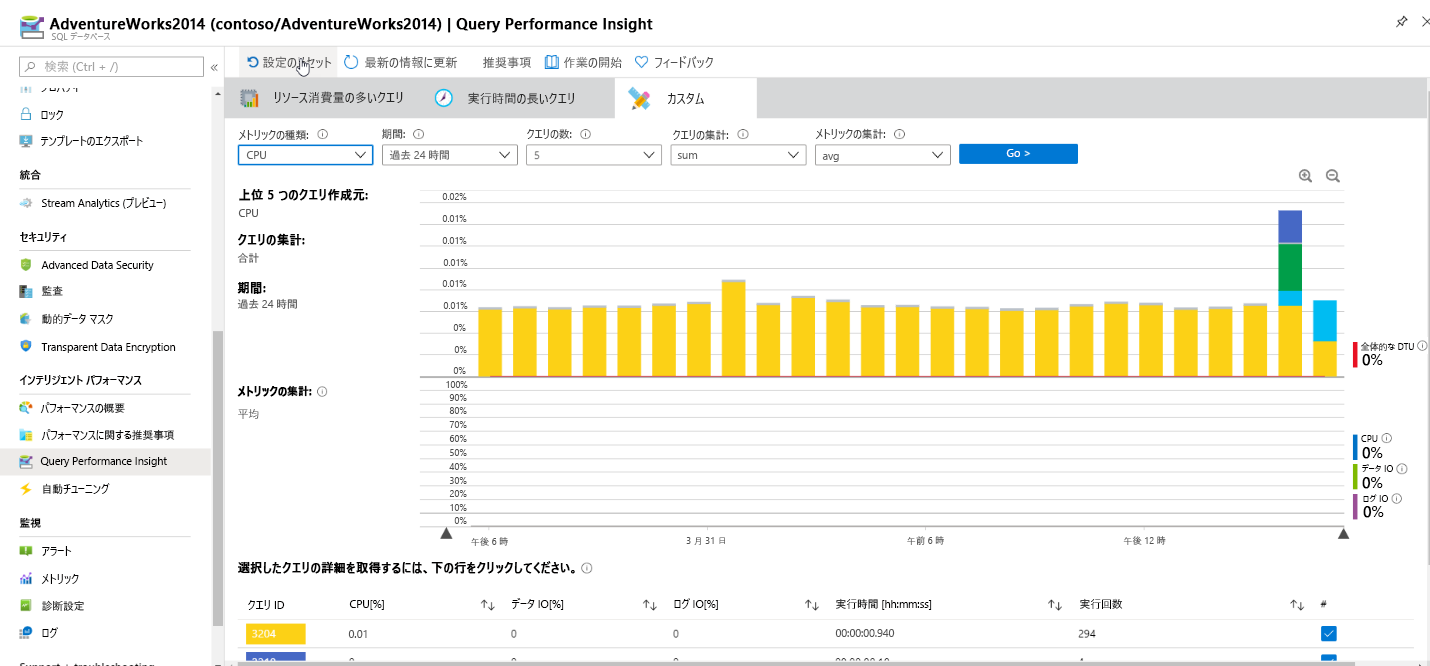Open アラート in the monitoring section
Viewport: 1430px width, 666px height.
point(57,551)
